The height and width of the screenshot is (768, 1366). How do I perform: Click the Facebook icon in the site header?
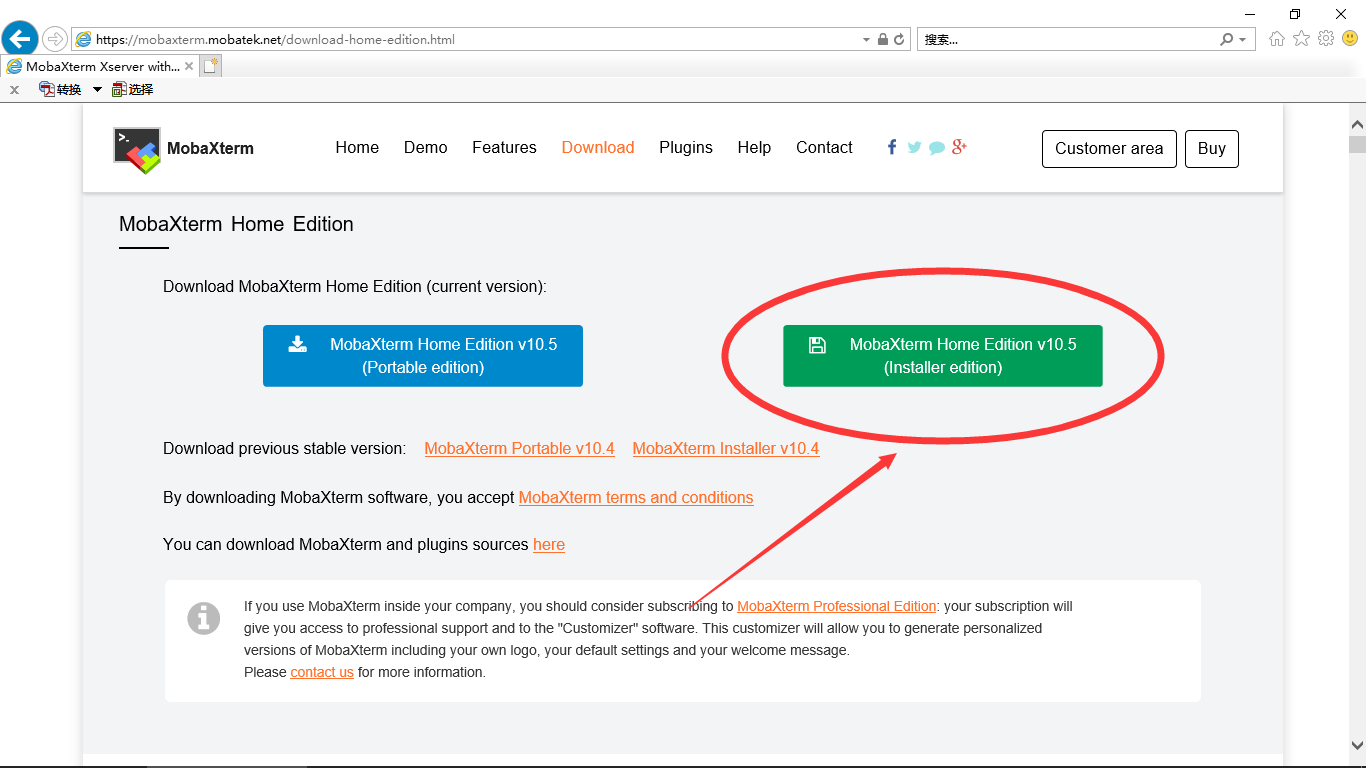[x=891, y=147]
